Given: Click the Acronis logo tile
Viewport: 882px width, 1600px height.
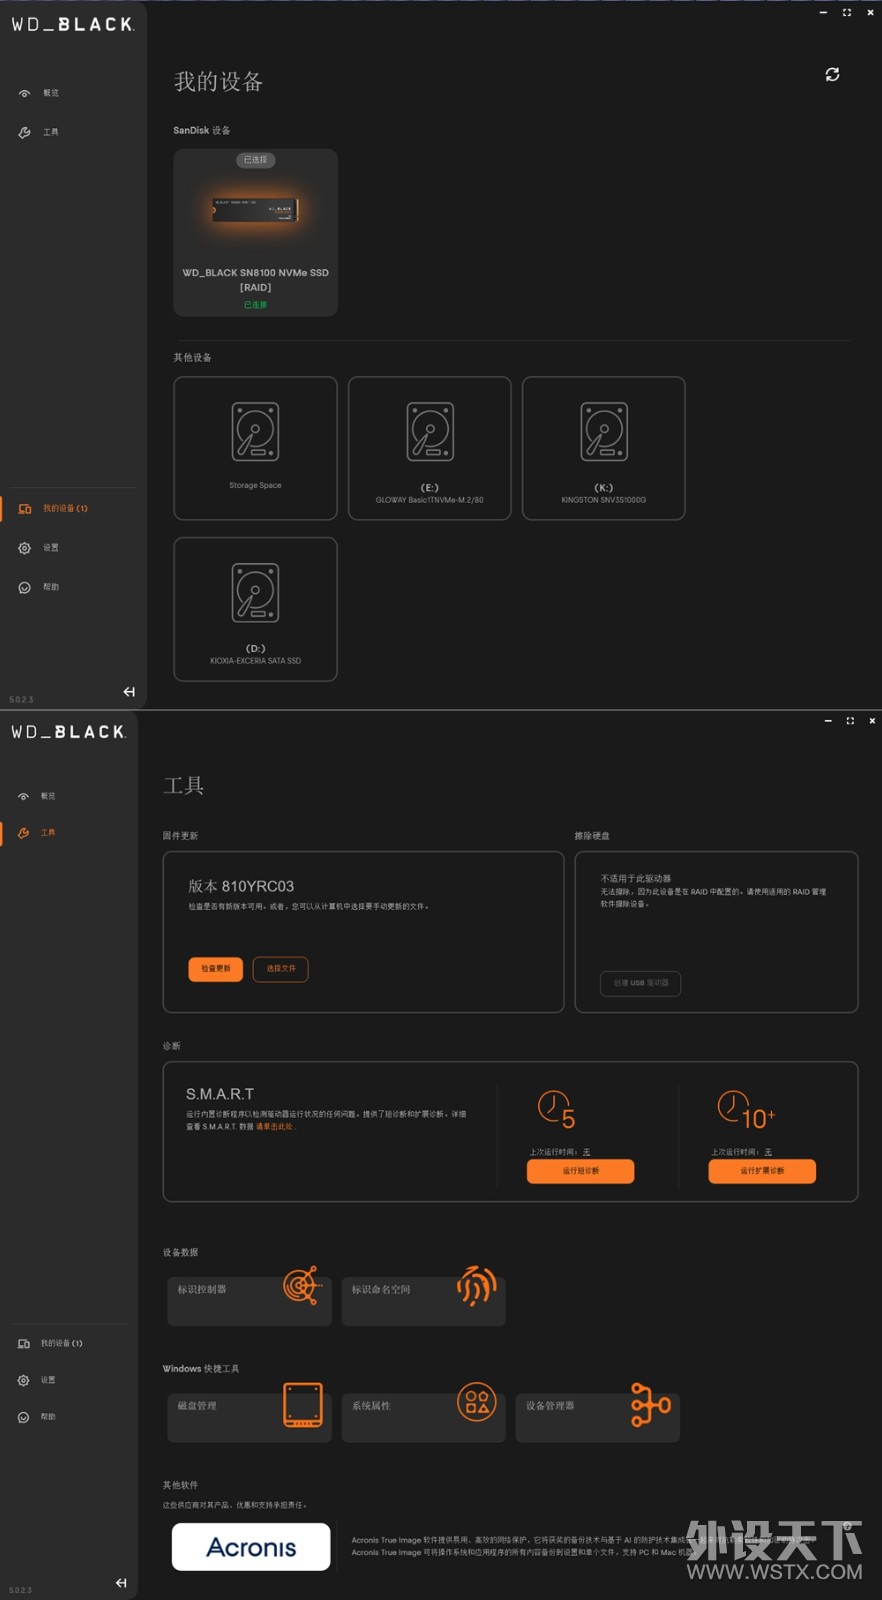Looking at the screenshot, I should pyautogui.click(x=251, y=1547).
